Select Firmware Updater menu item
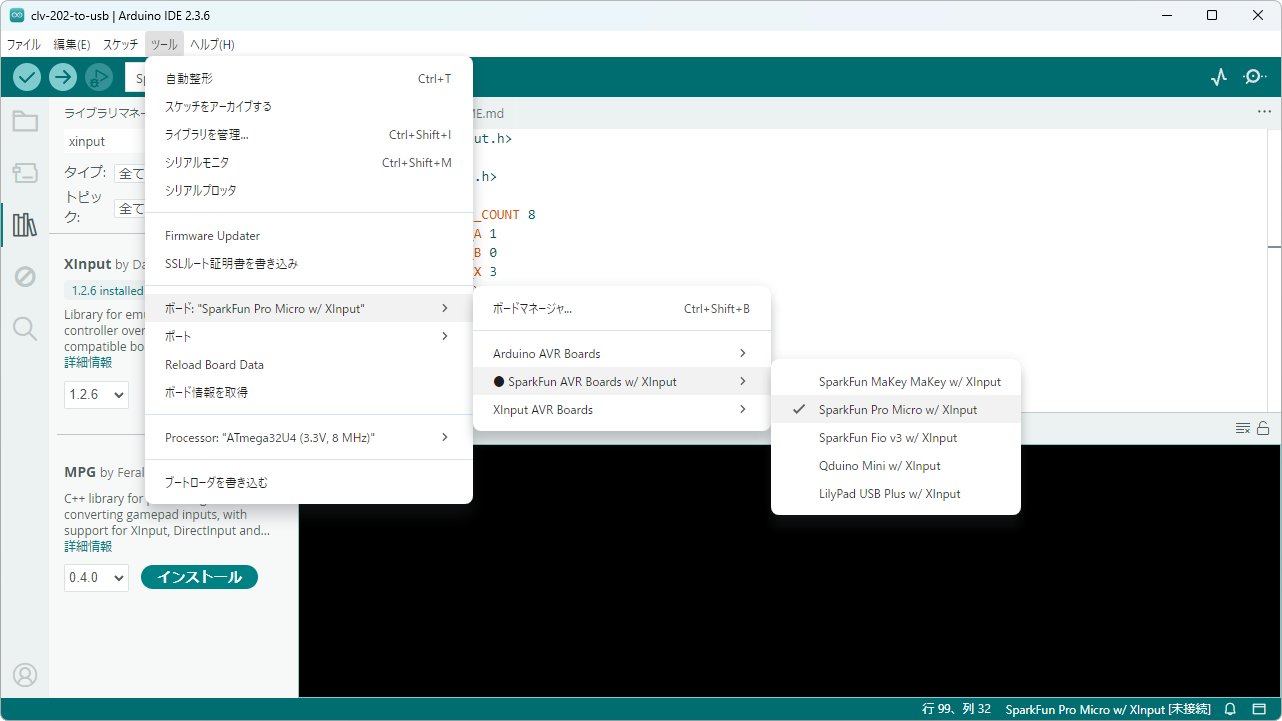This screenshot has height=721, width=1282. pyautogui.click(x=212, y=236)
